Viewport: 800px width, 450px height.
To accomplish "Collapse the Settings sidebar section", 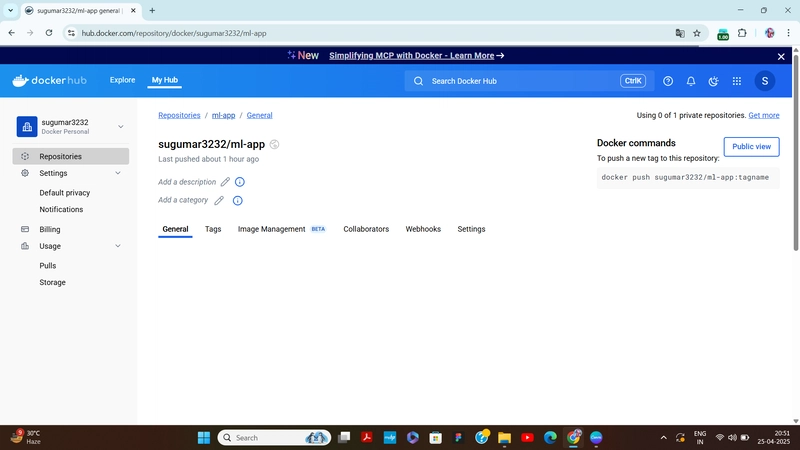I will tap(118, 173).
